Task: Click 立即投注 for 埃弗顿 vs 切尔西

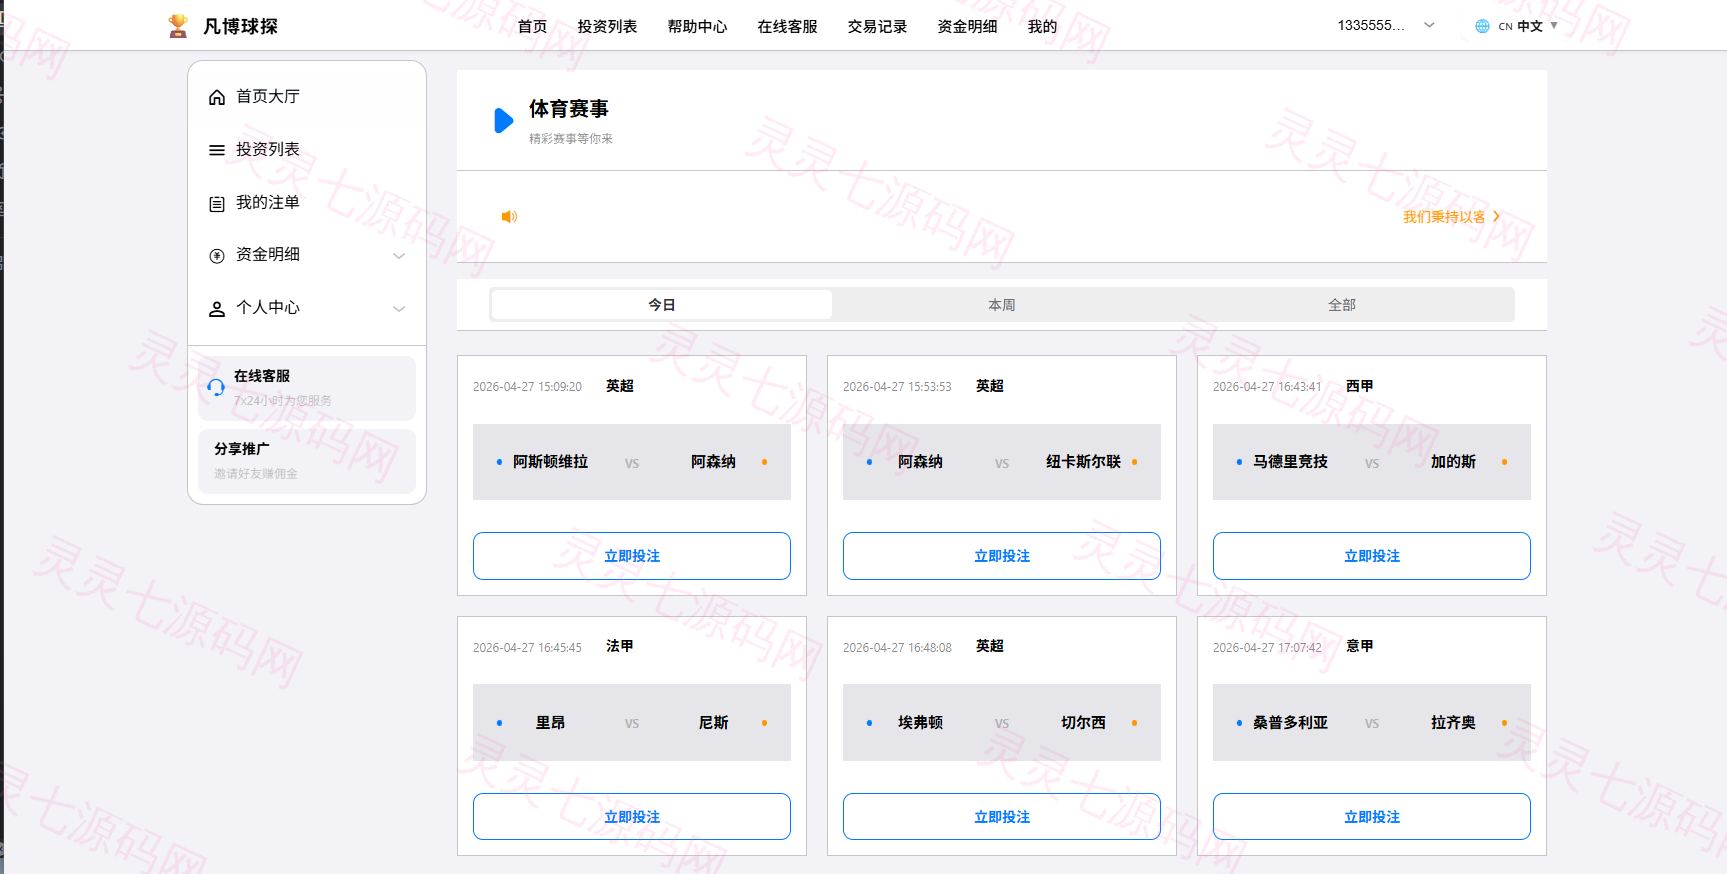Action: click(x=1002, y=817)
